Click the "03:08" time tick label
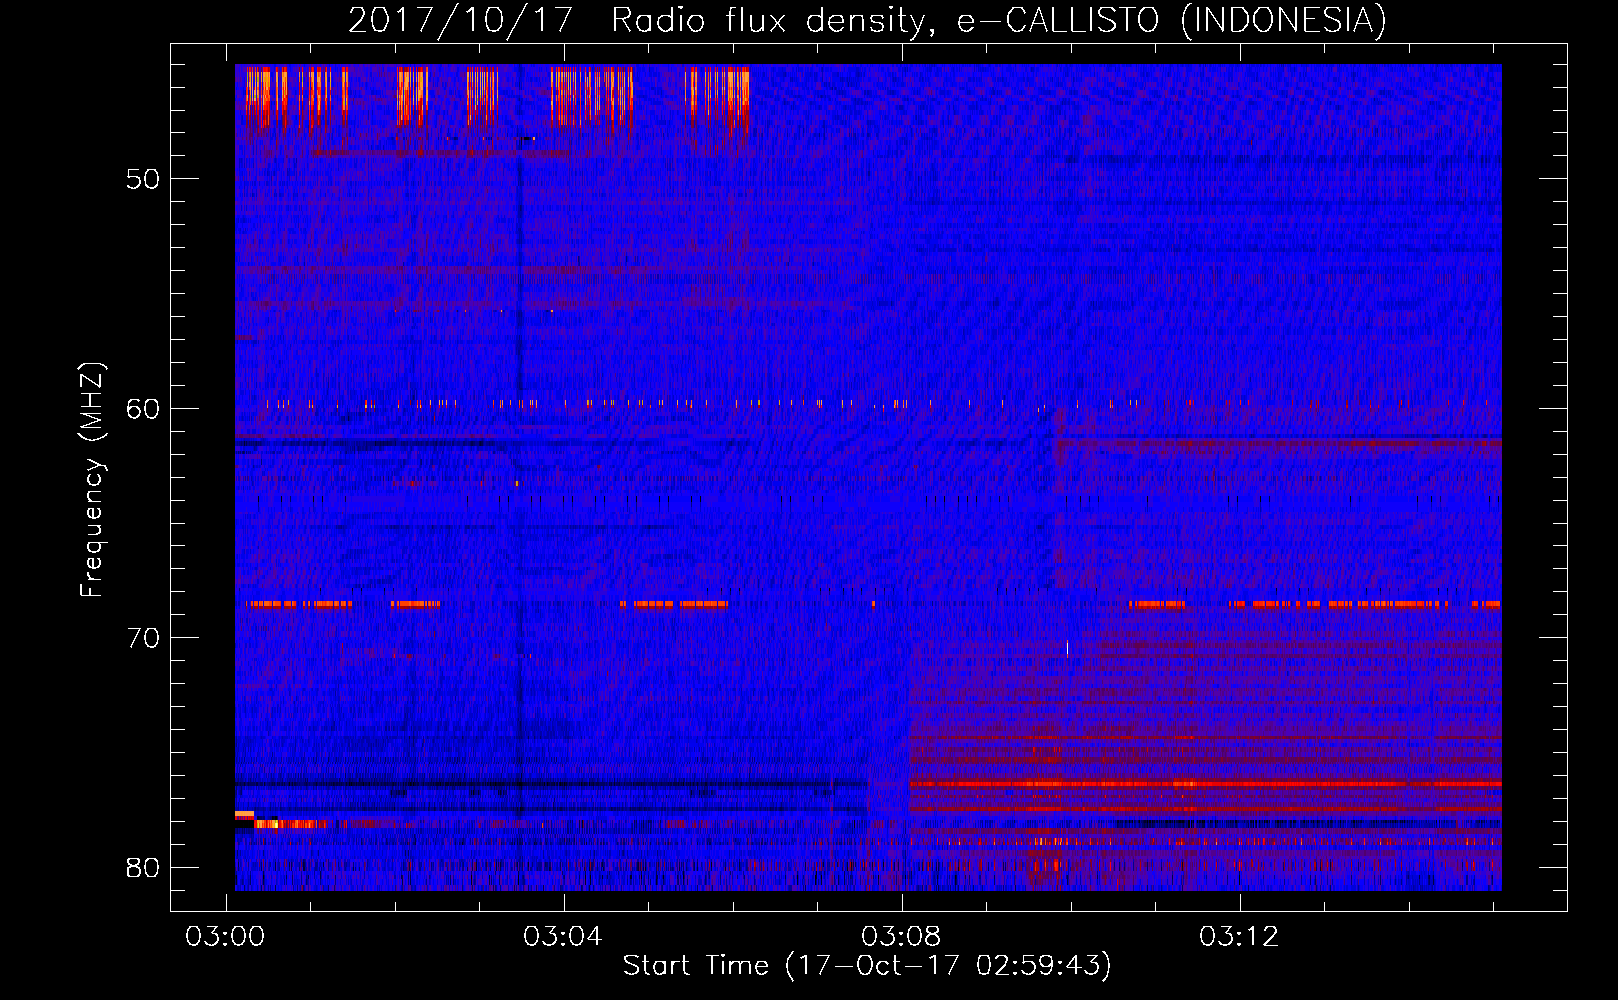Screen dimensions: 1618x1000 pyautogui.click(x=902, y=936)
